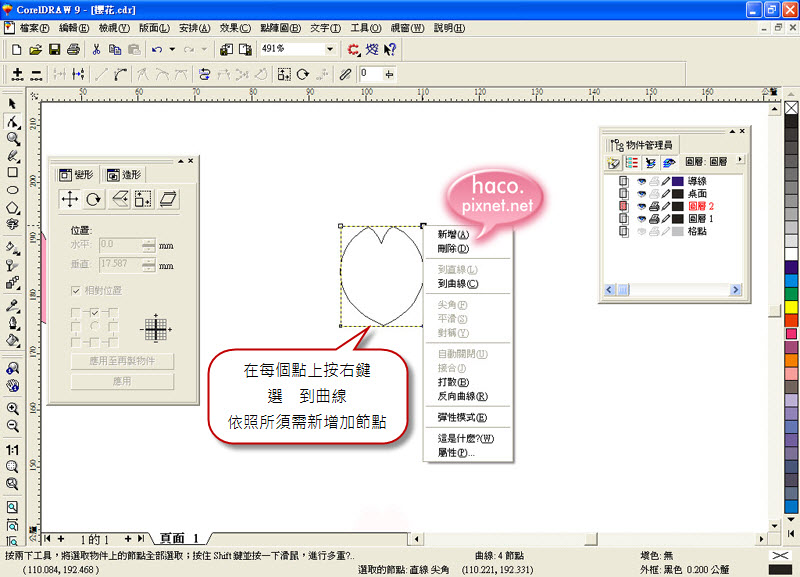Increase the 垂直 position spinner
The height and width of the screenshot is (577, 800).
click(148, 262)
